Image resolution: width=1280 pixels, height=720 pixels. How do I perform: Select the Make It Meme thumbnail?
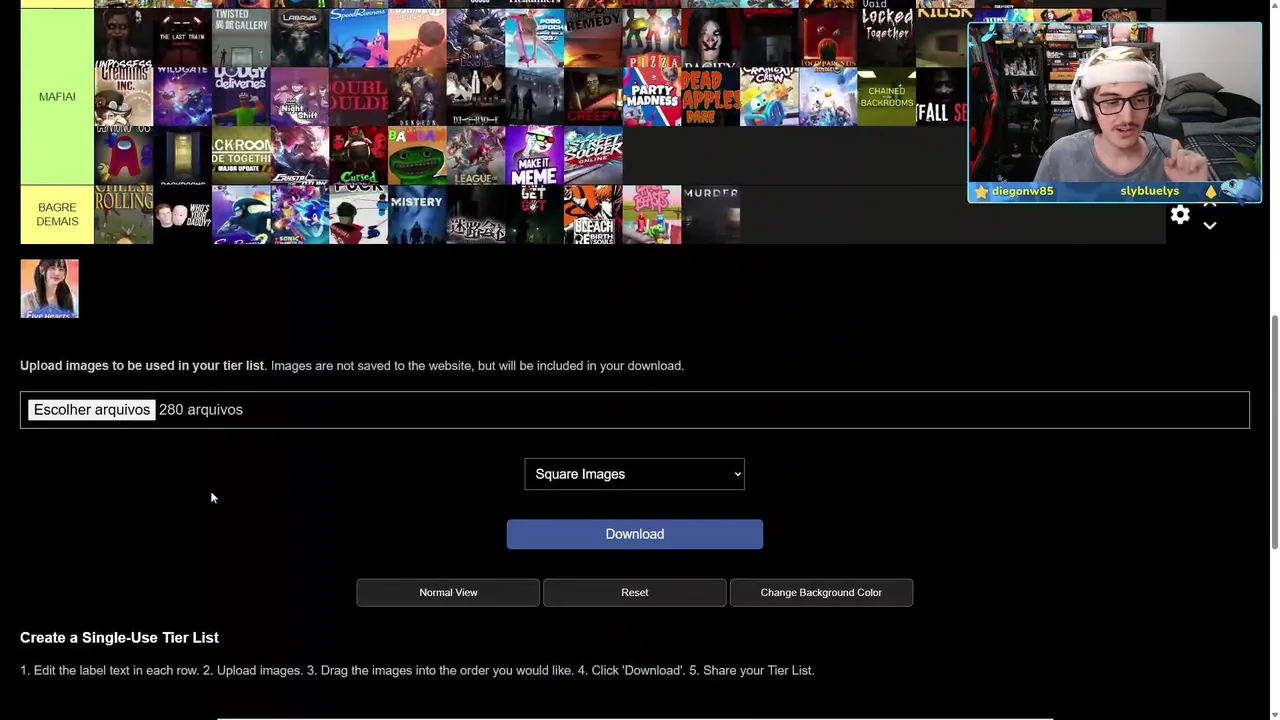tap(534, 155)
